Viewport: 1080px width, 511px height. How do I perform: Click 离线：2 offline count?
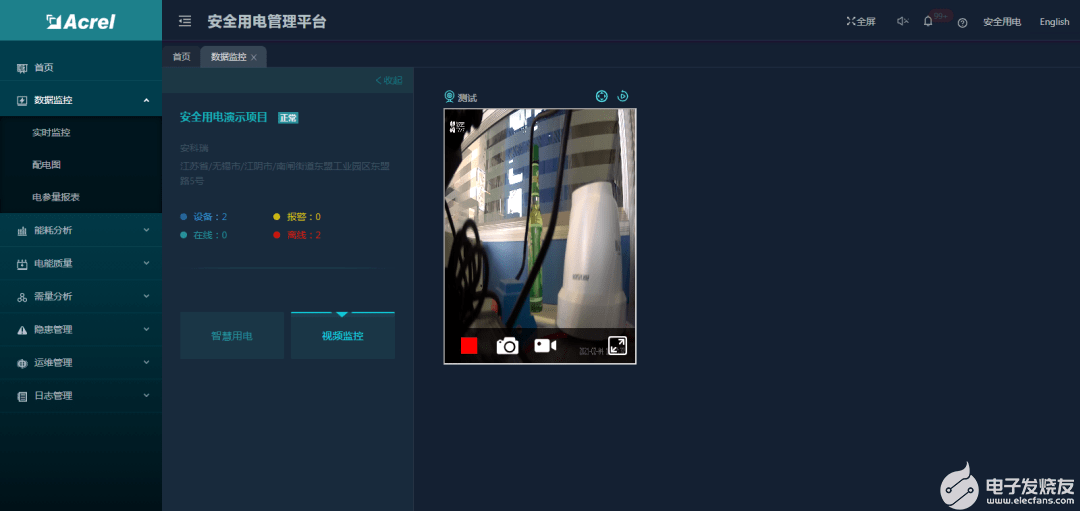pyautogui.click(x=297, y=235)
